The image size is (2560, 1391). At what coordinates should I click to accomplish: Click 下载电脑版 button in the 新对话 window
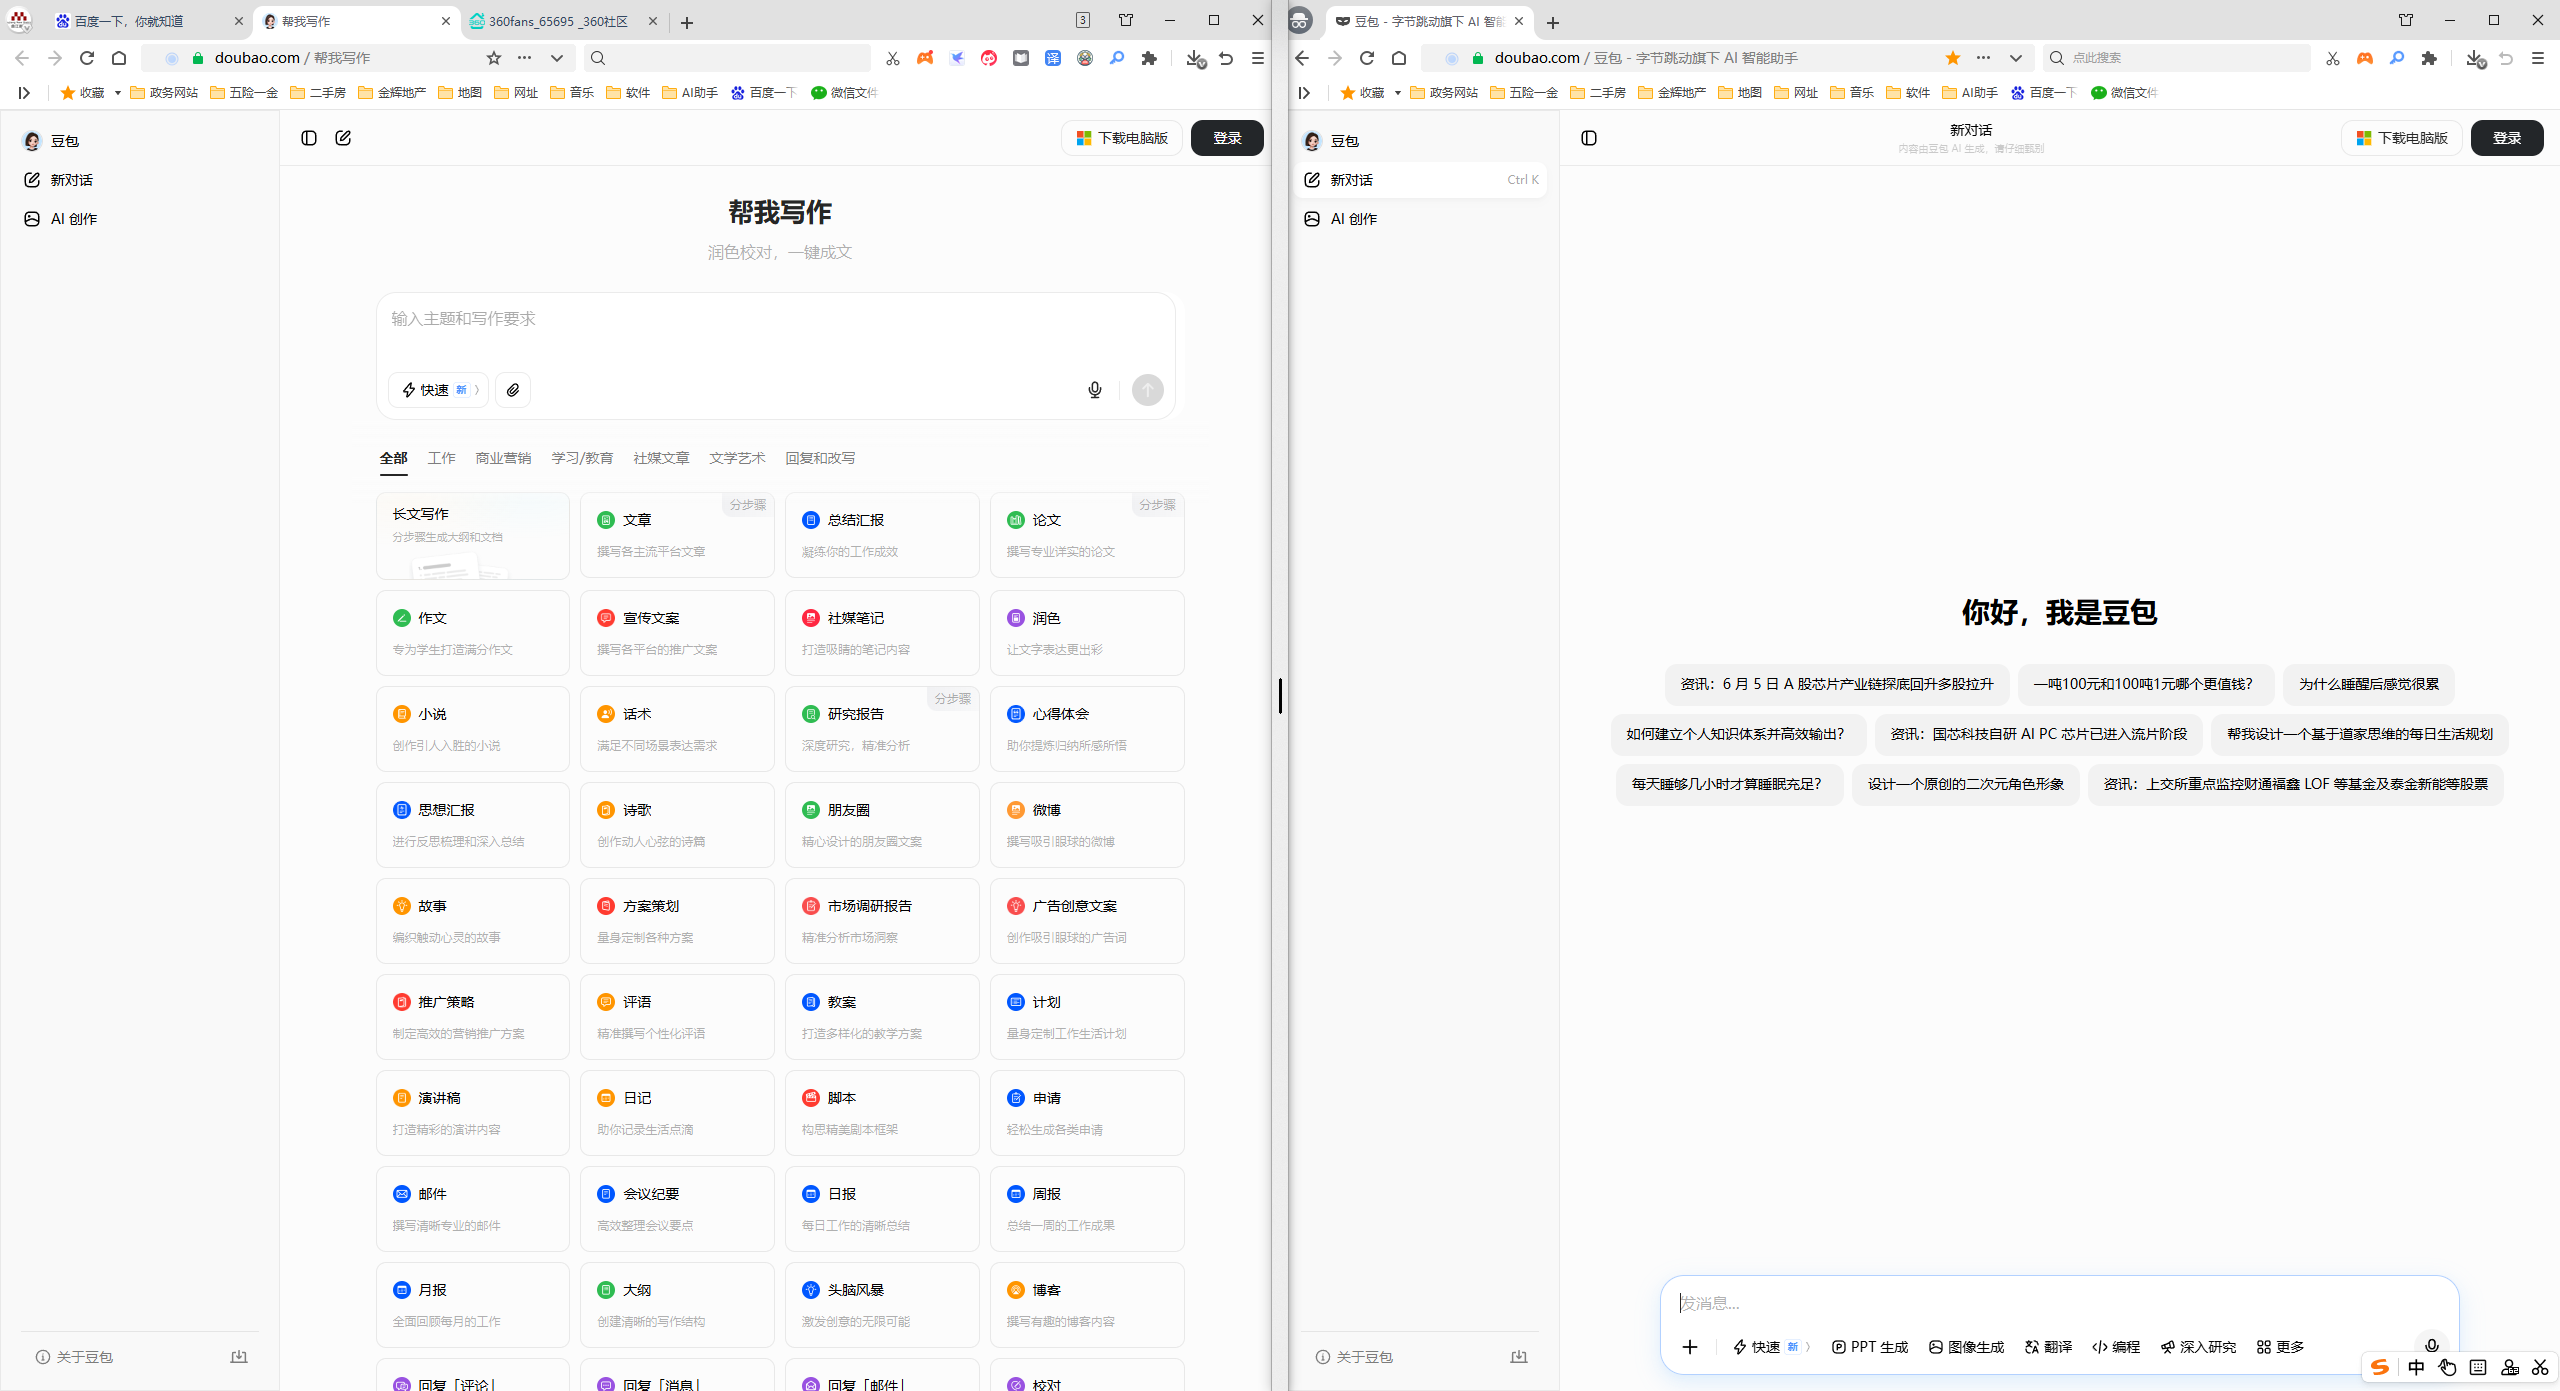tap(2402, 138)
